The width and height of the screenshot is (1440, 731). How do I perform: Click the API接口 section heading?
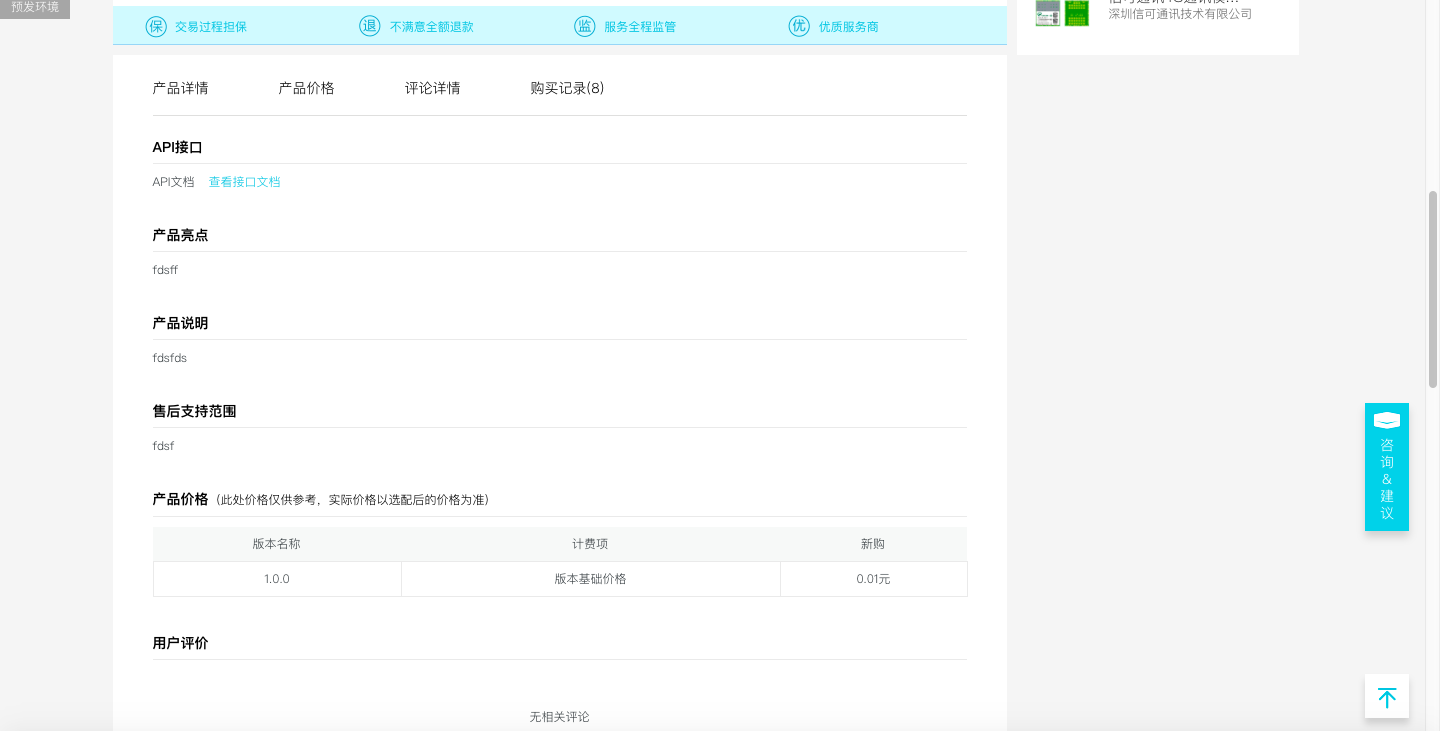click(178, 147)
